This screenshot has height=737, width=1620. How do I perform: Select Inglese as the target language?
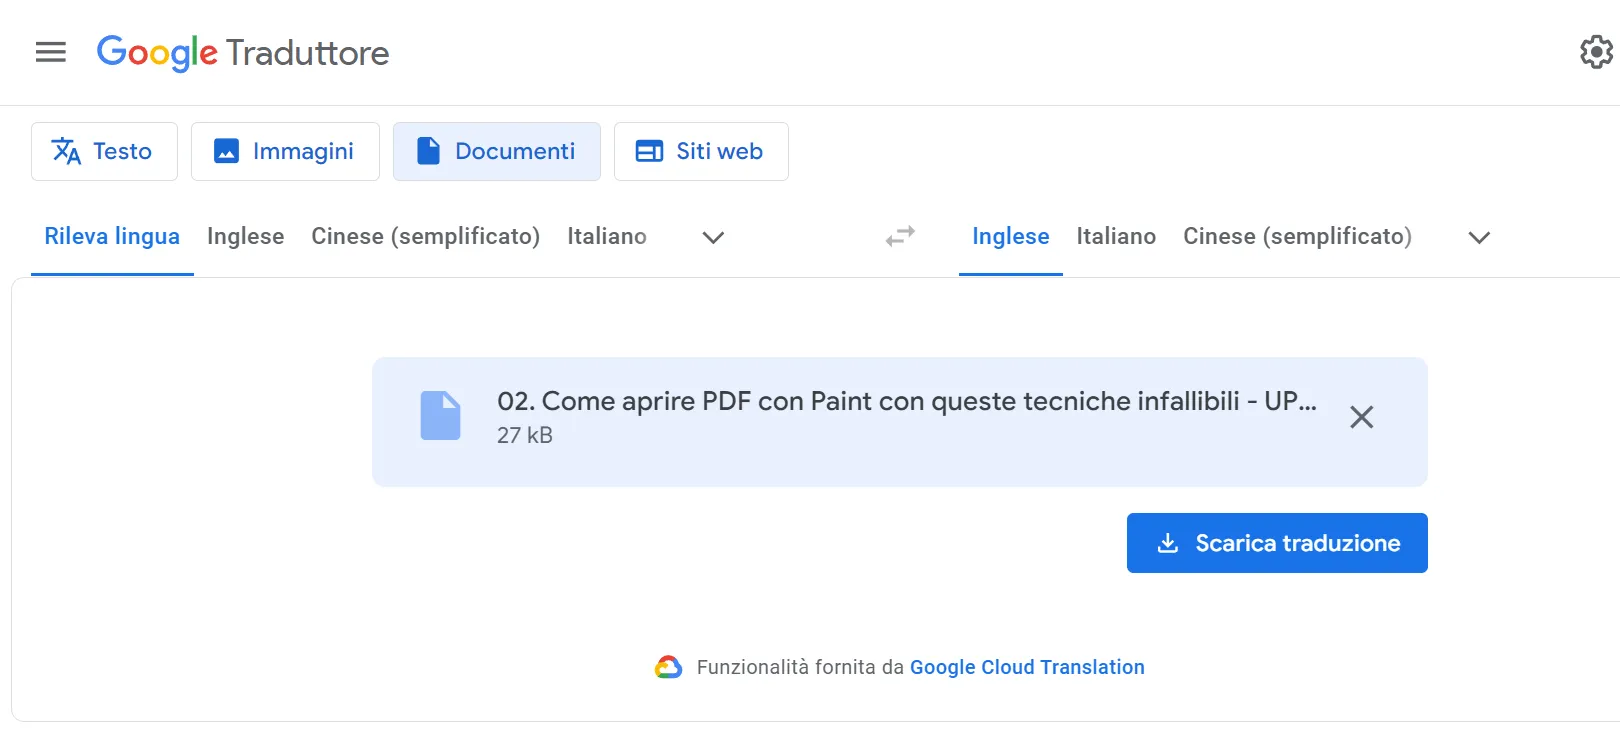click(1011, 237)
